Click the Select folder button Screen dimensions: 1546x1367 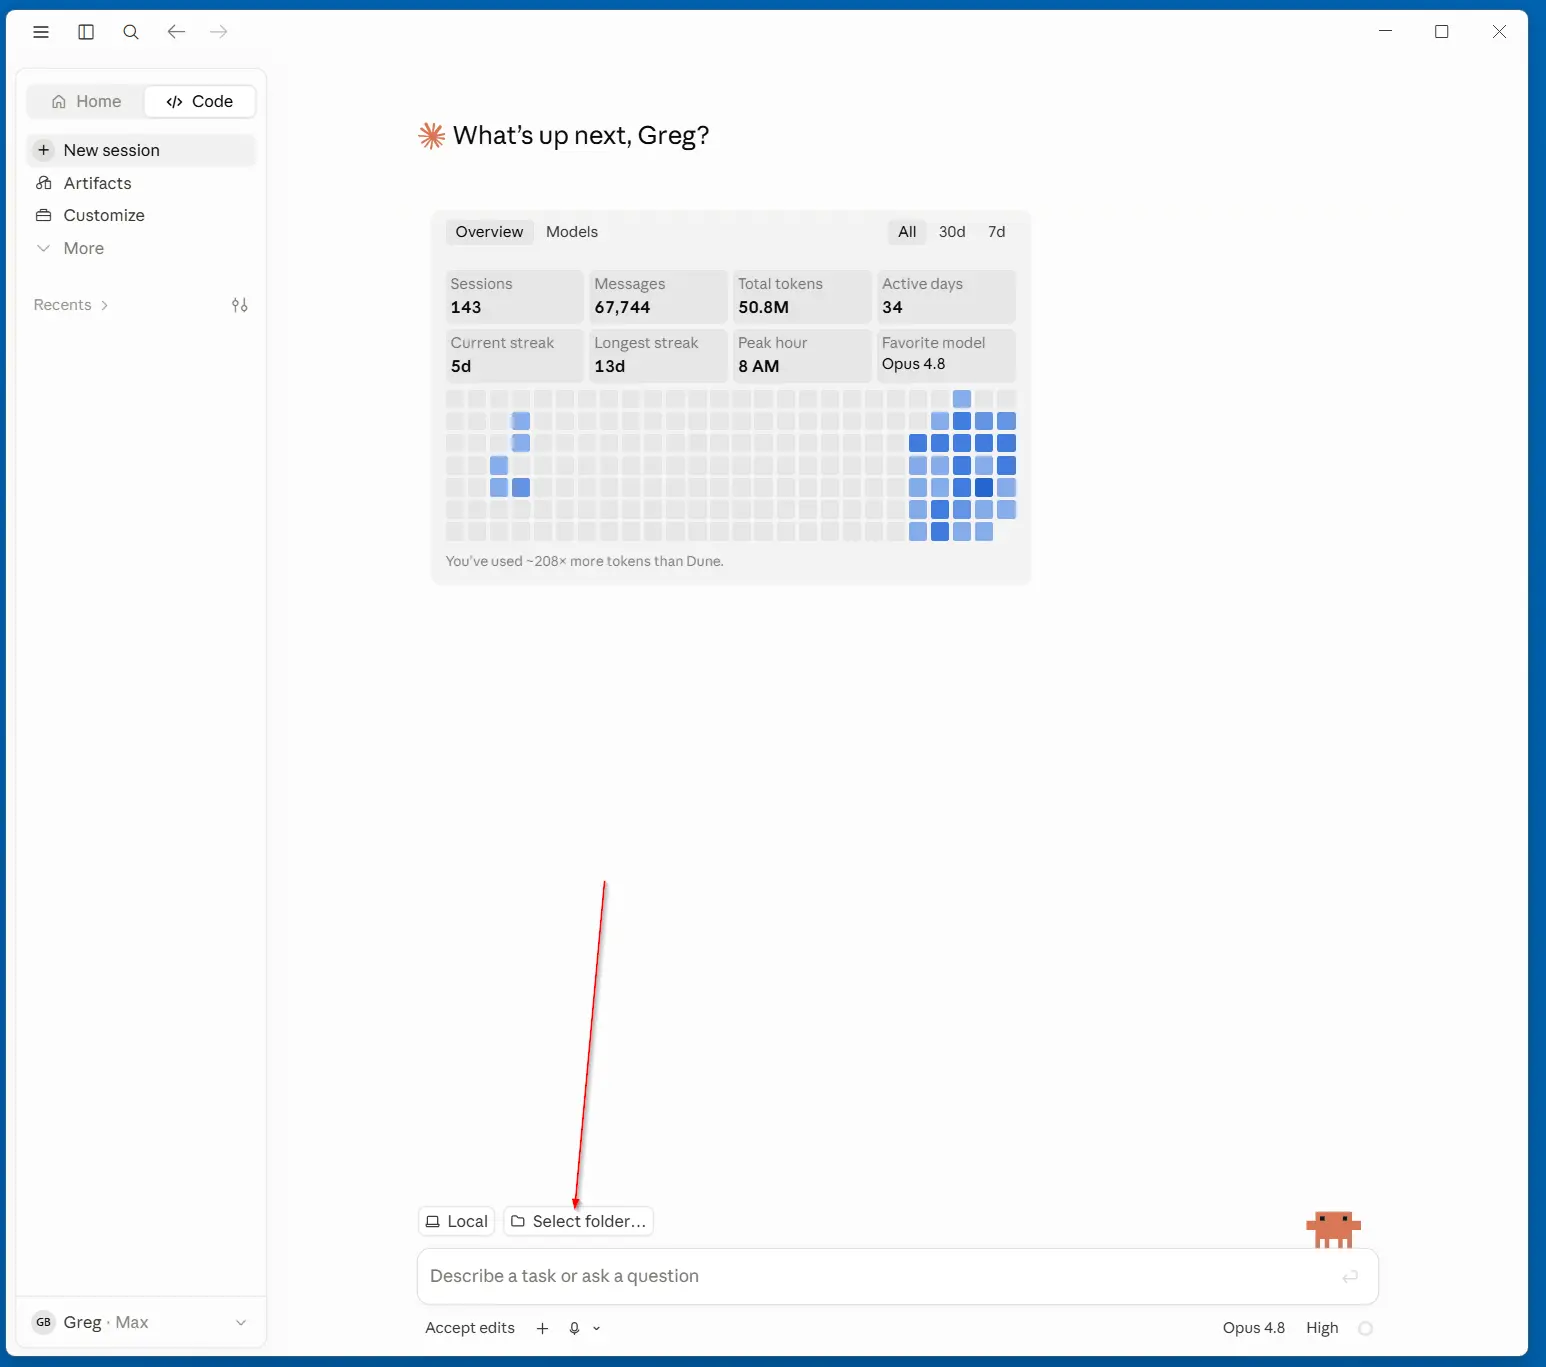[578, 1221]
